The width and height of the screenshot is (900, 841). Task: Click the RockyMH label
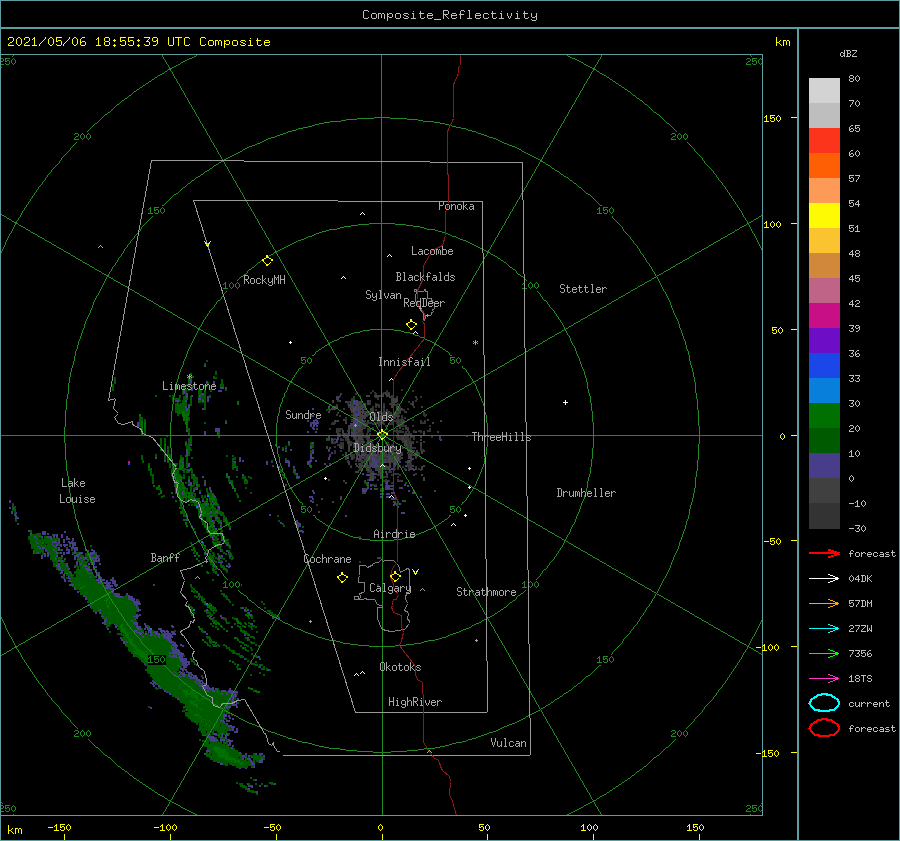(x=264, y=280)
